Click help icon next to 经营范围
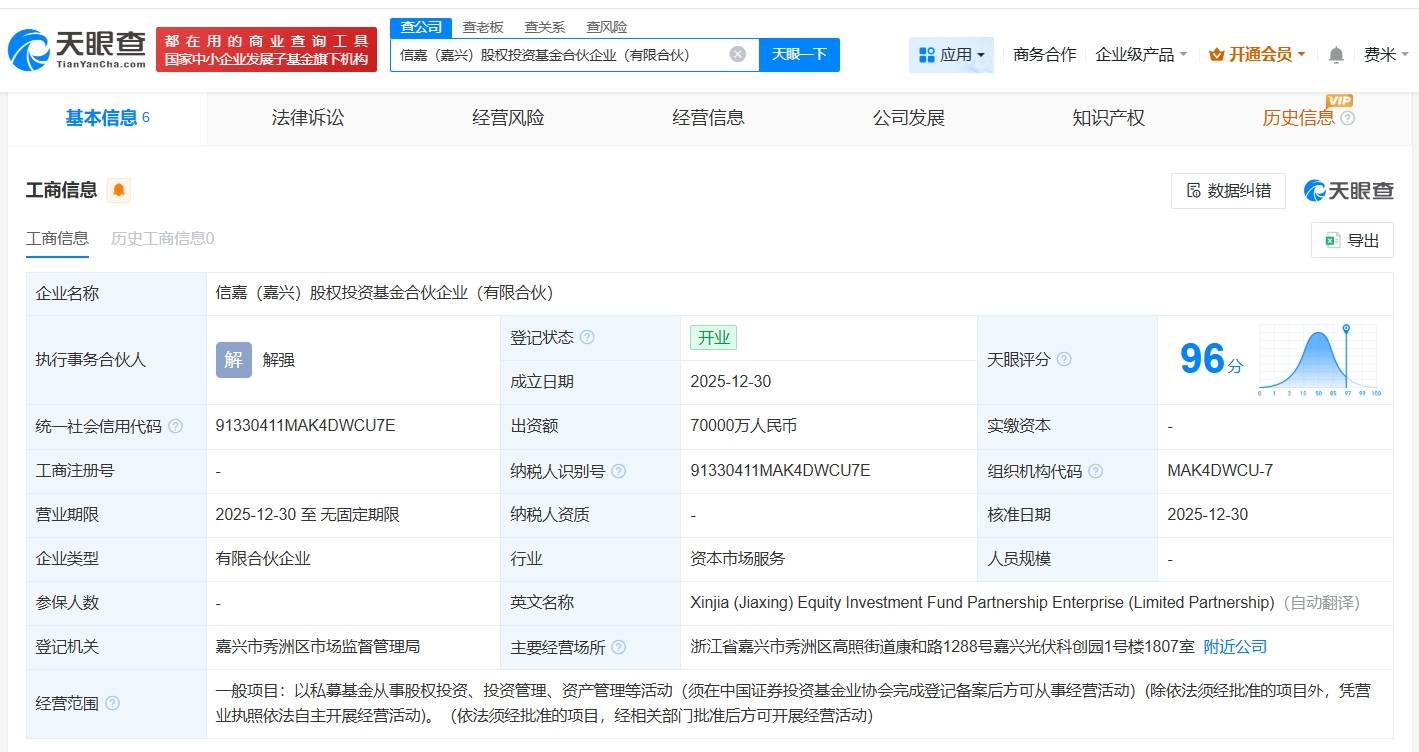Image resolution: width=1419 pixels, height=752 pixels. tap(112, 704)
